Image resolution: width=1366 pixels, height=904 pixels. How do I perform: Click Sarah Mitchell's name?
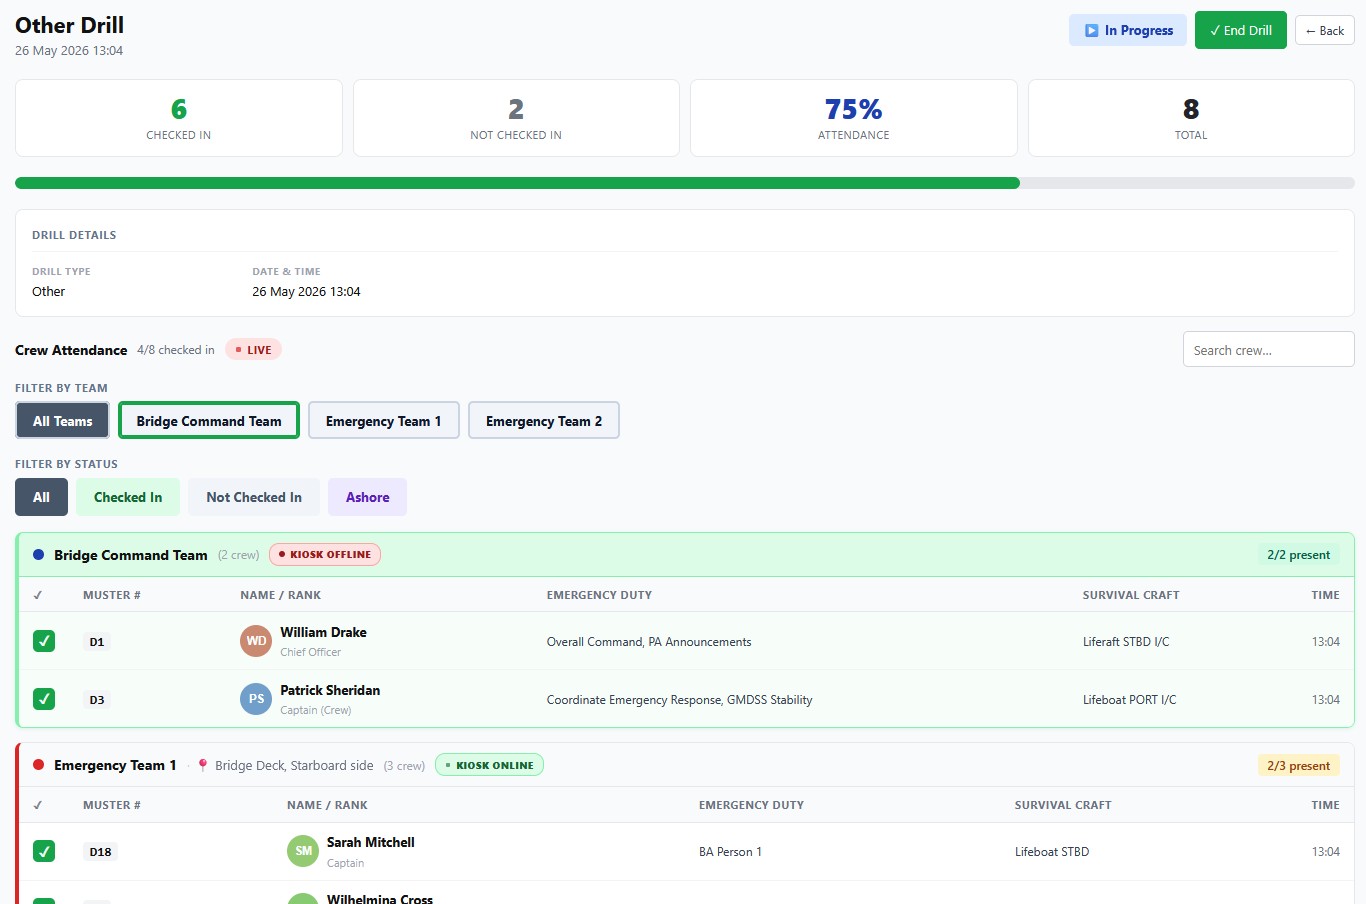click(x=370, y=842)
